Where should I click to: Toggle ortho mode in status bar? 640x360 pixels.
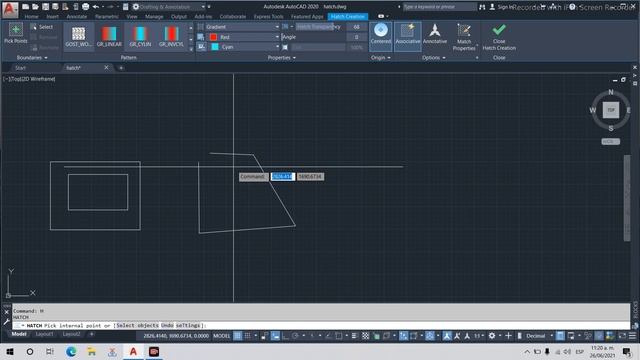click(285, 336)
